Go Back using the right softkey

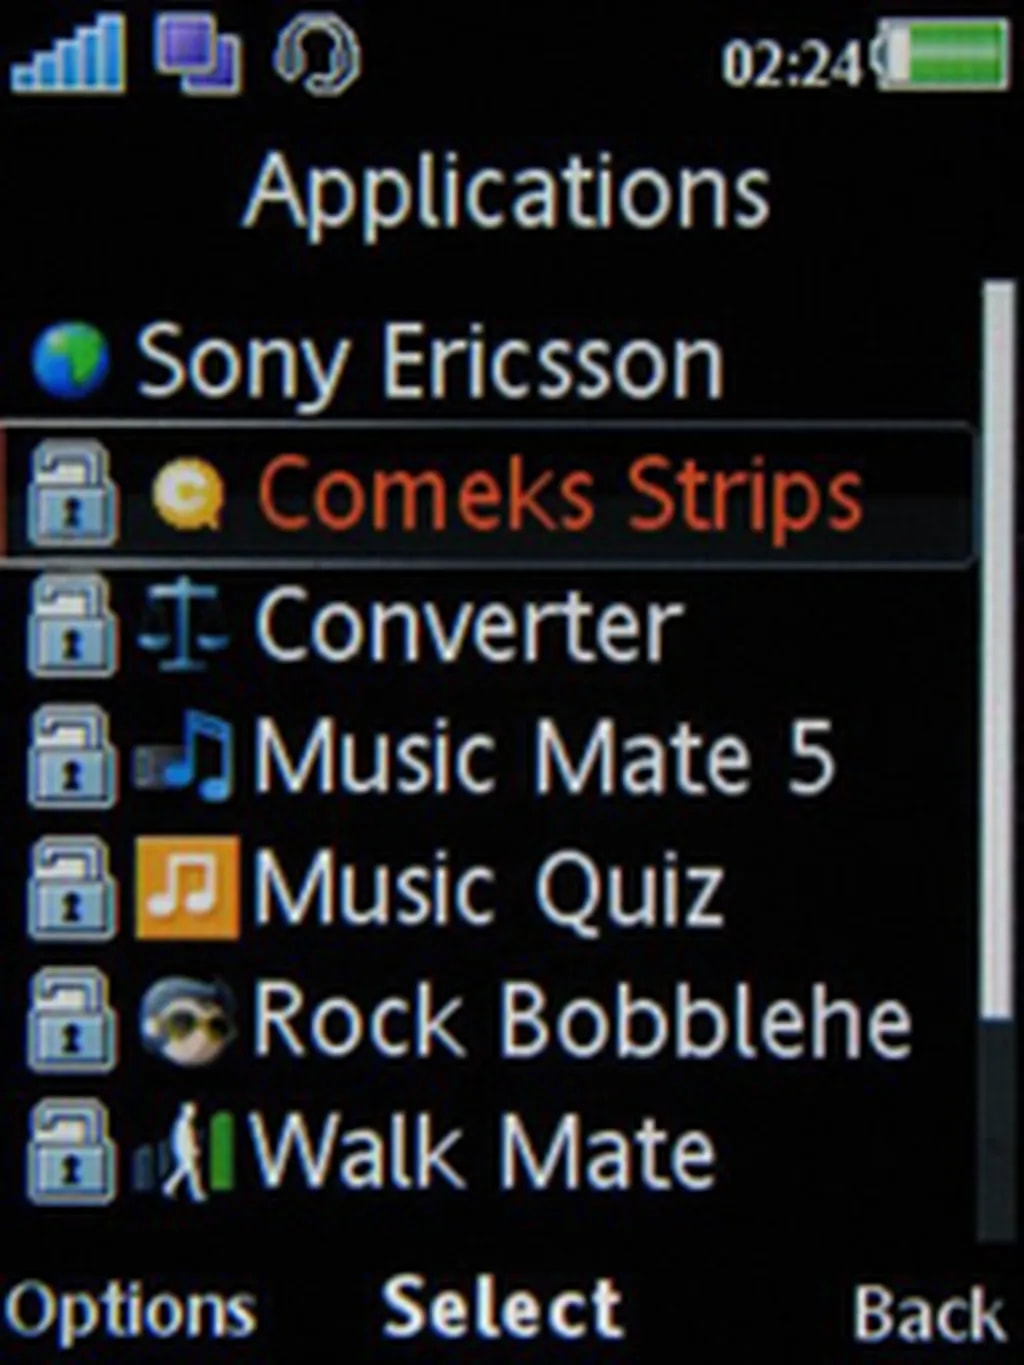[928, 1311]
